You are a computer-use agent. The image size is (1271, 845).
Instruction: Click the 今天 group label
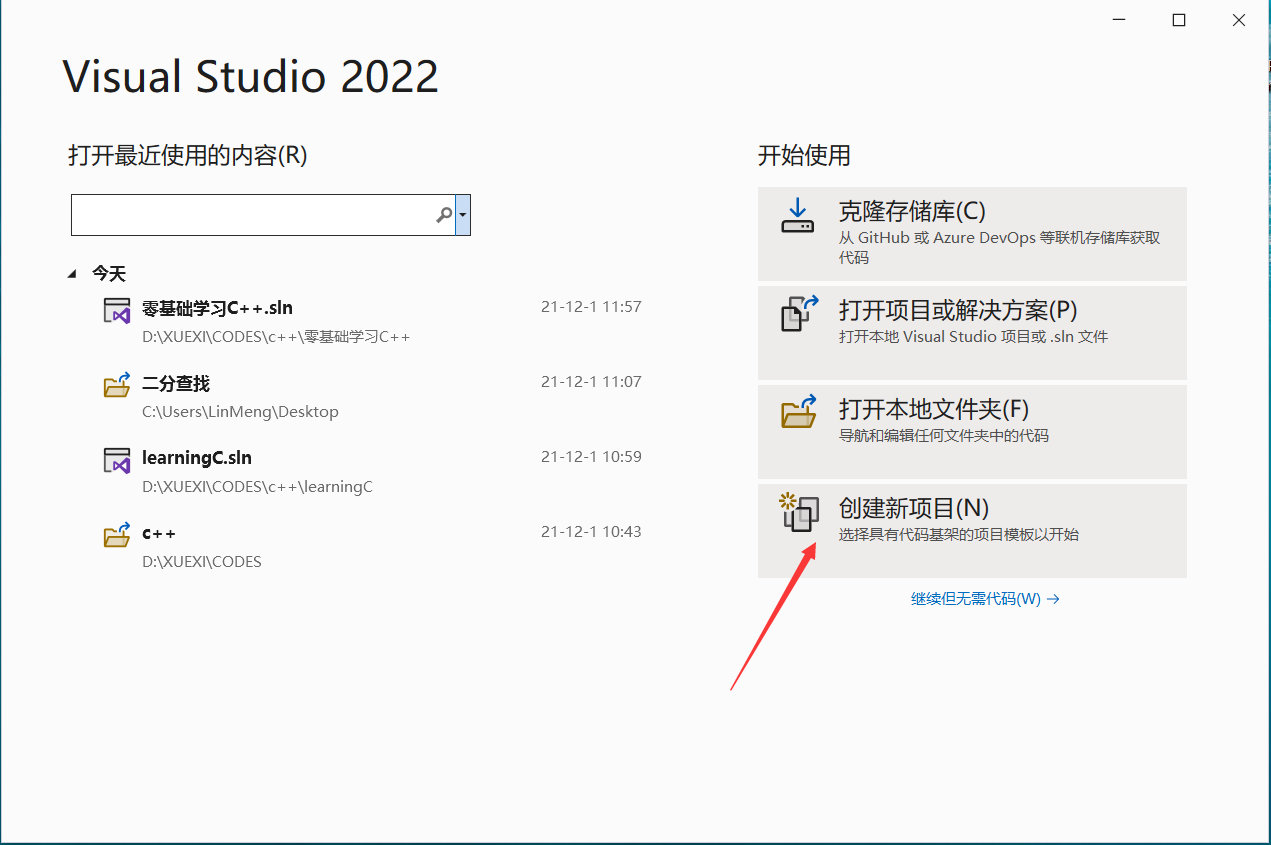pyautogui.click(x=109, y=273)
